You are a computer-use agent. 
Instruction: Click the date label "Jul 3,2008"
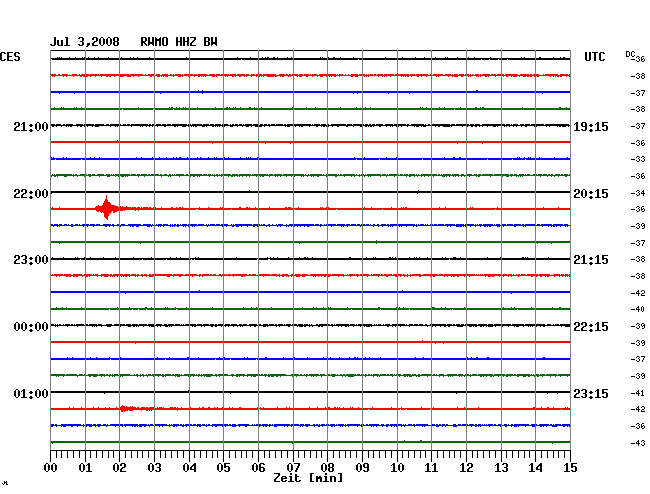click(x=85, y=42)
